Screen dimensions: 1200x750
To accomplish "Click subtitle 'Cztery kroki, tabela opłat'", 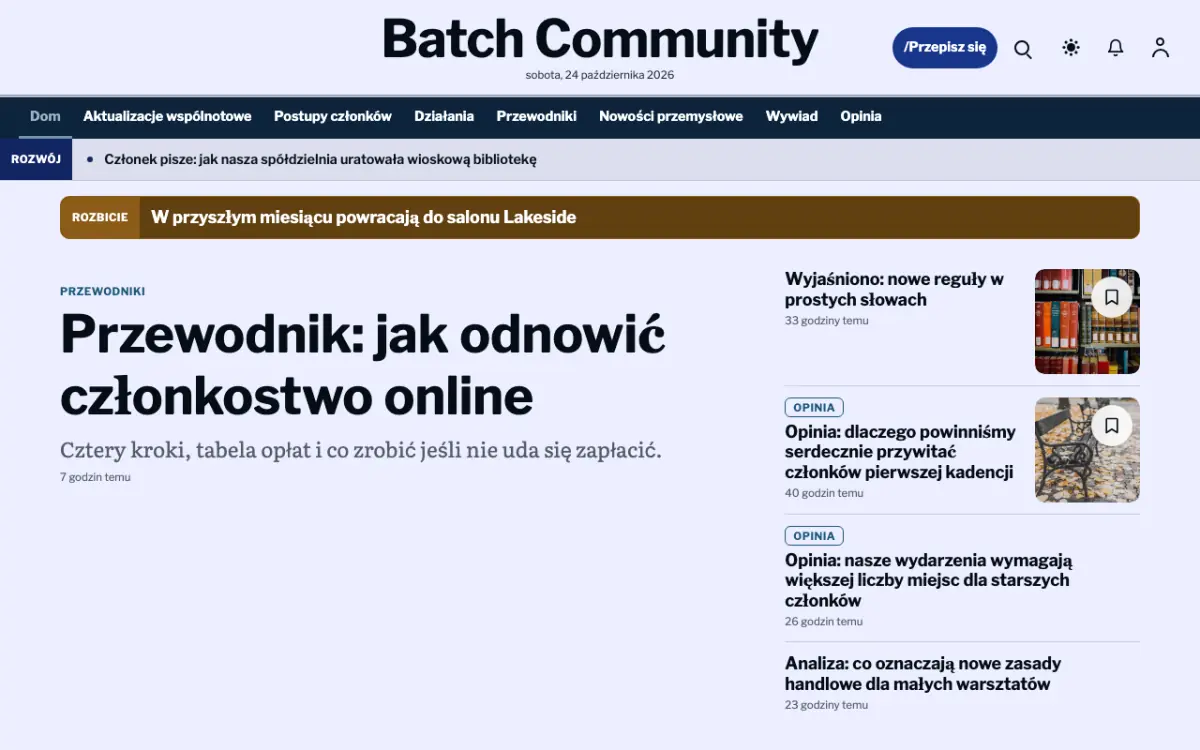I will (361, 450).
